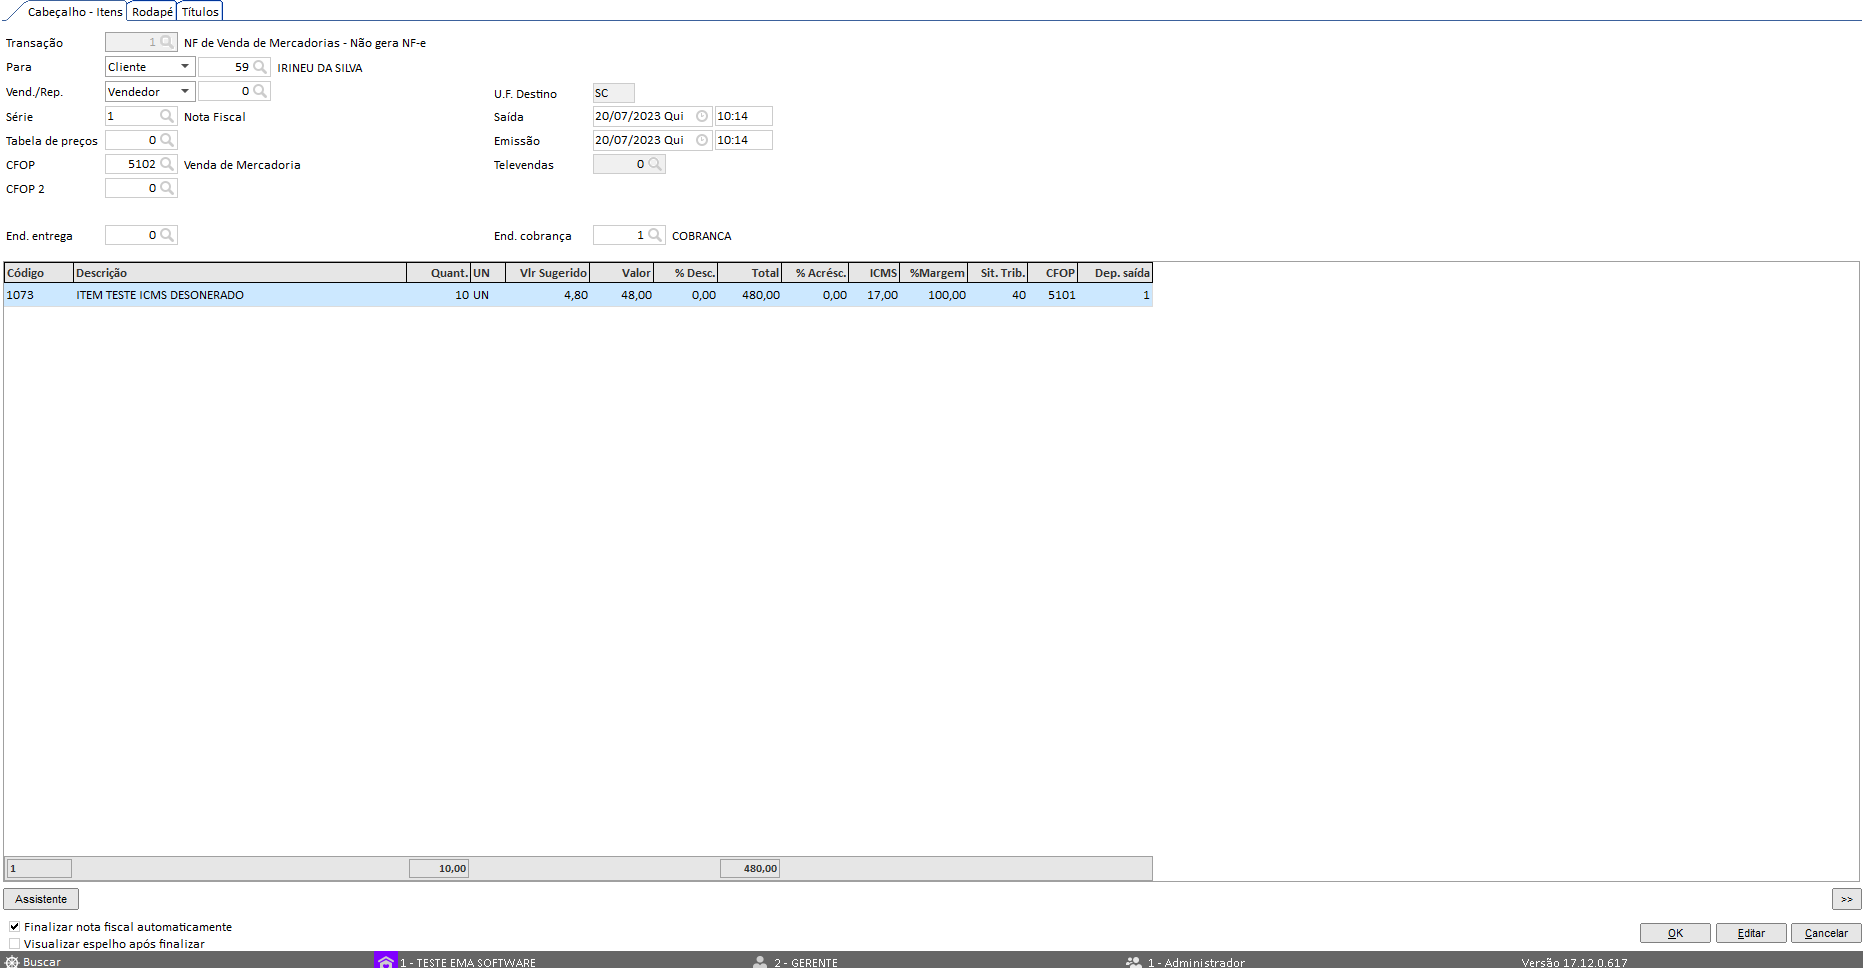Open Emissão date clock picker
The height and width of the screenshot is (968, 1863).
tap(702, 140)
